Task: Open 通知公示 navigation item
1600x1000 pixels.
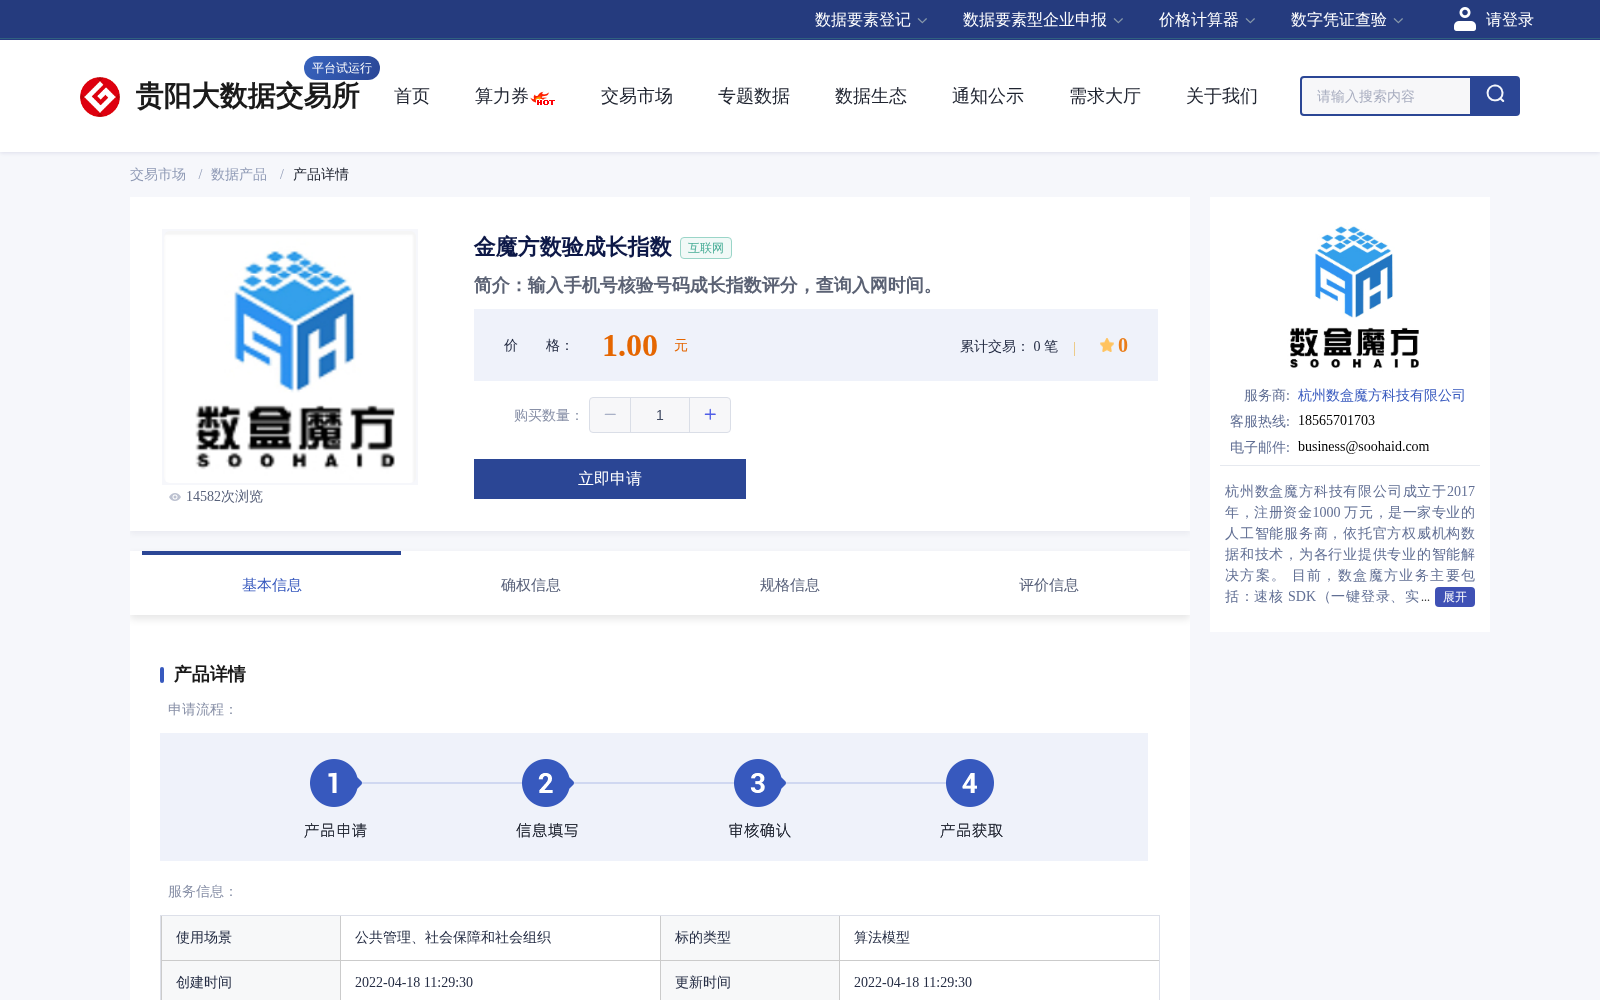Action: [x=988, y=96]
